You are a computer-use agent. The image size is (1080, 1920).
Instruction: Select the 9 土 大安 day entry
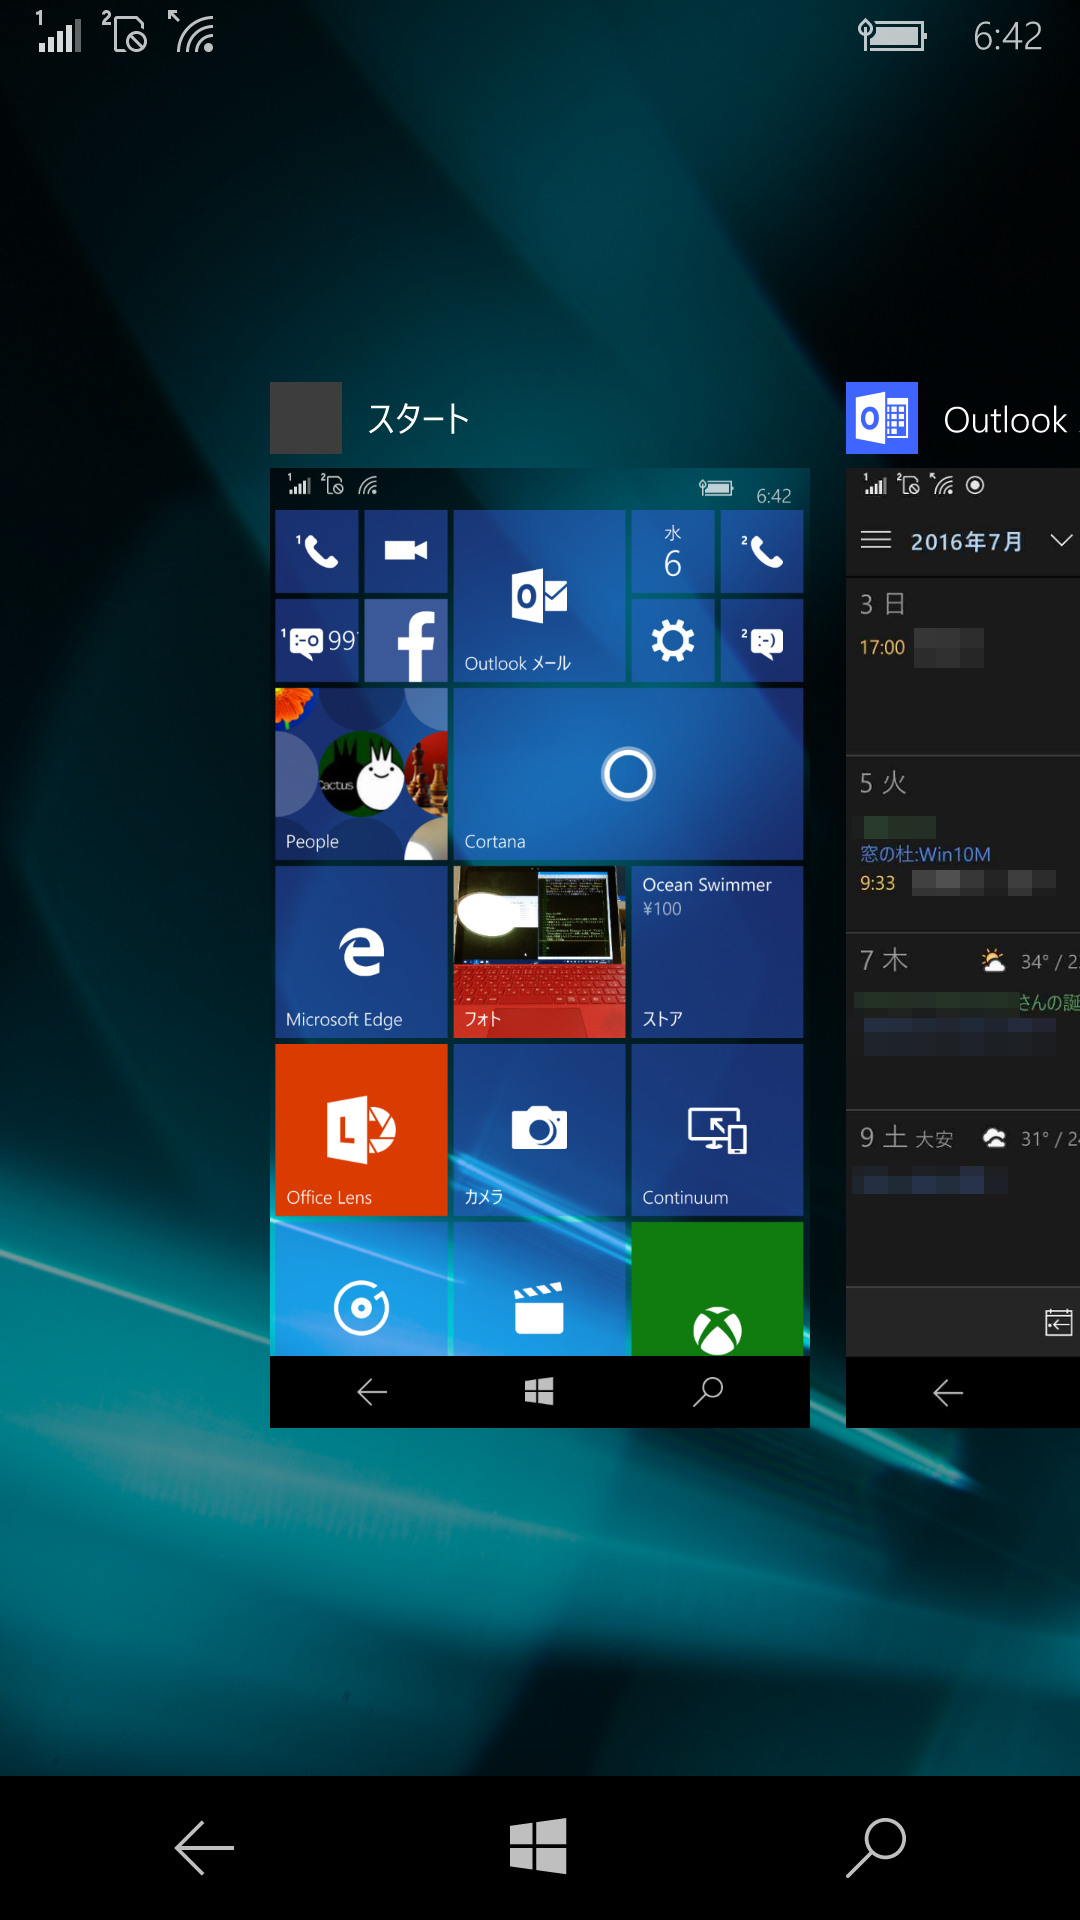(x=906, y=1138)
